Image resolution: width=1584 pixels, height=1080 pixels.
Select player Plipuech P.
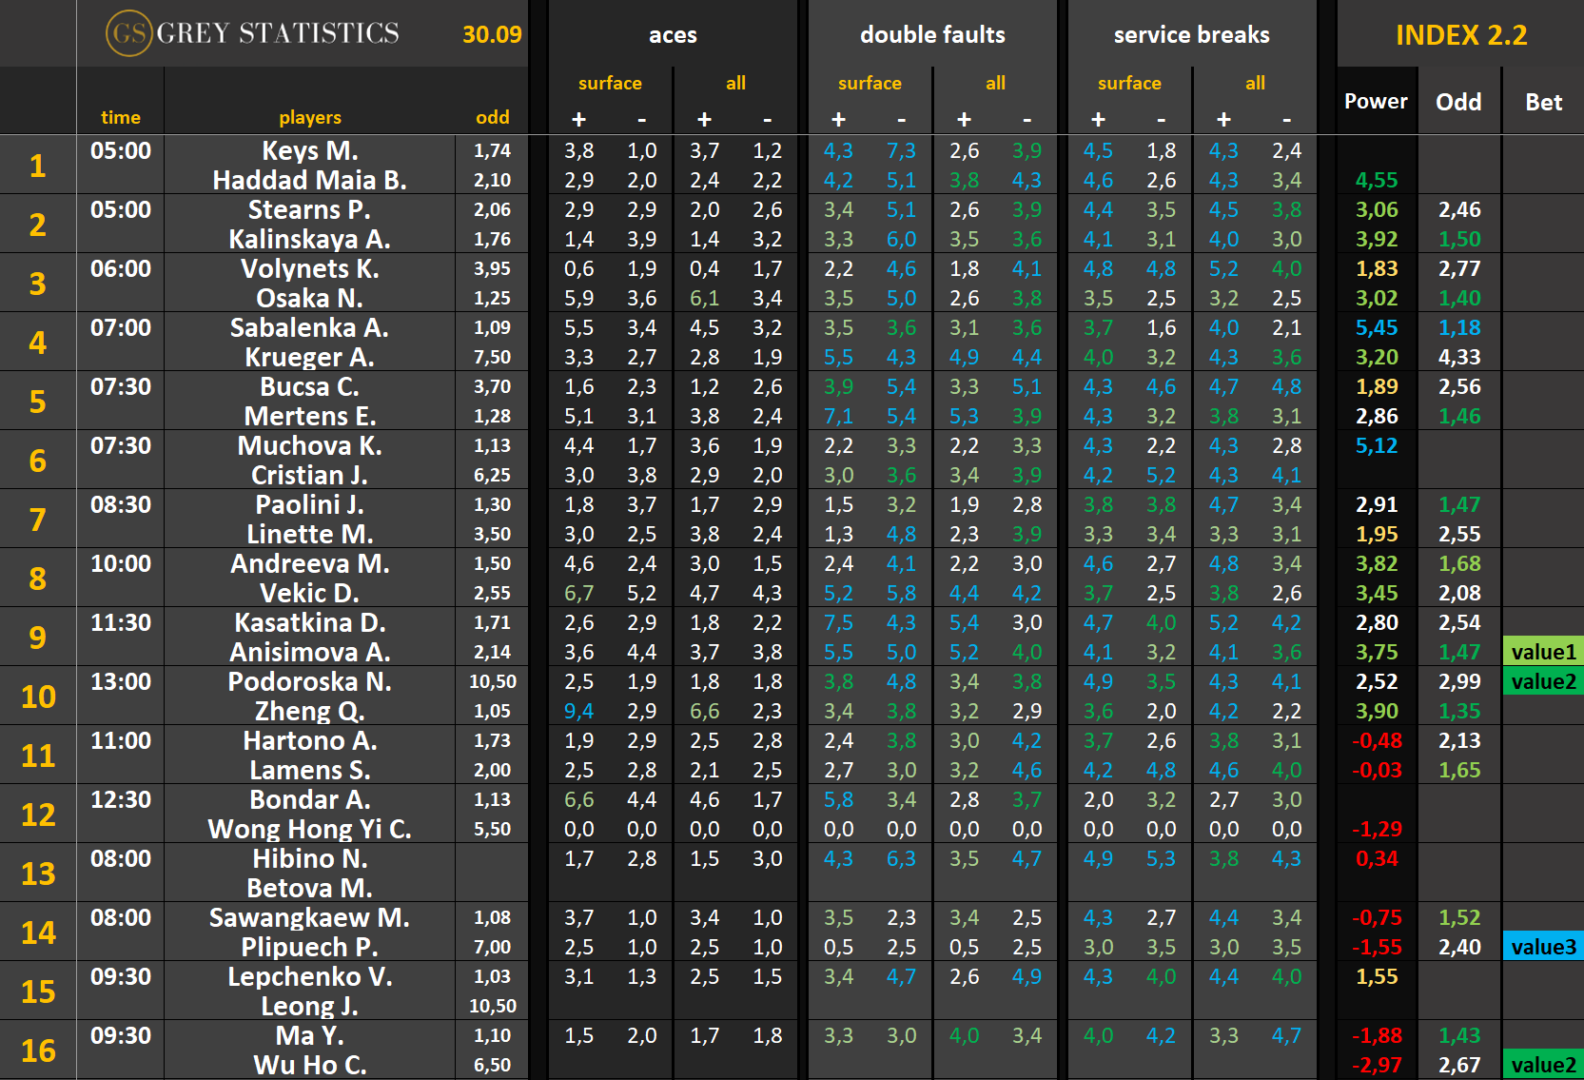coord(310,947)
